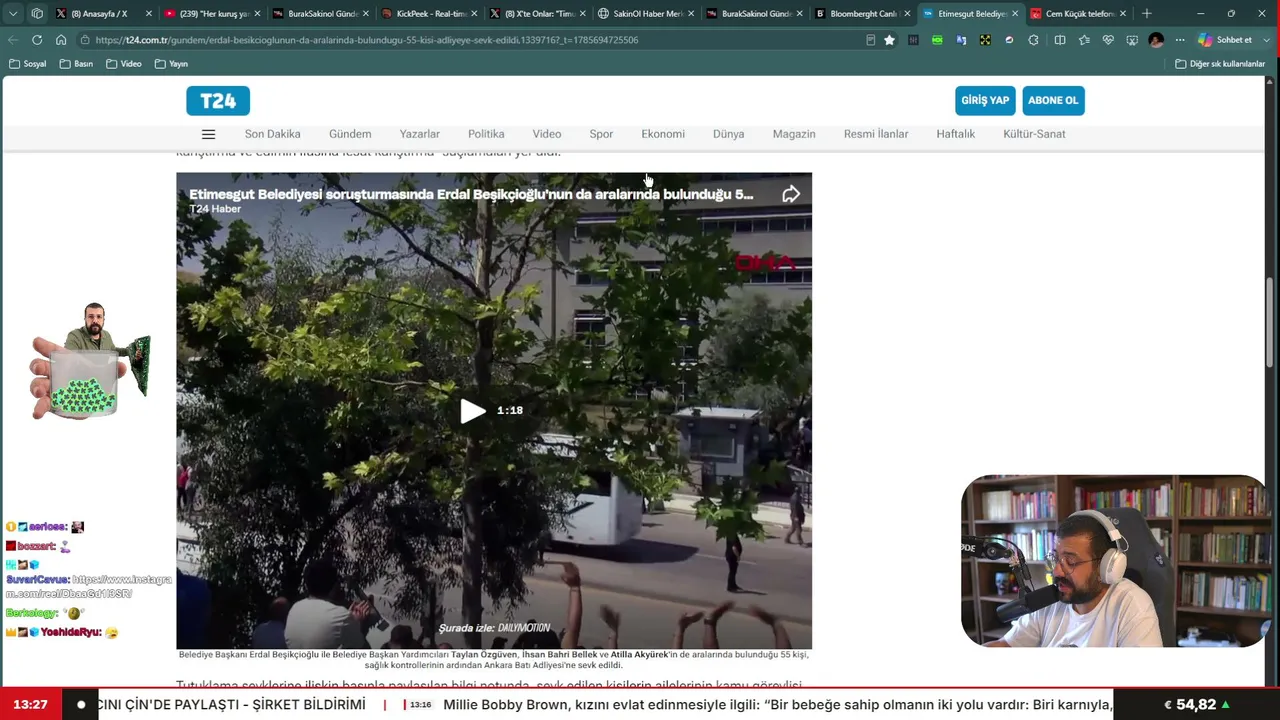The image size is (1280, 720).
Task: Play the Etimesgut Belediyesi video
Action: (473, 411)
